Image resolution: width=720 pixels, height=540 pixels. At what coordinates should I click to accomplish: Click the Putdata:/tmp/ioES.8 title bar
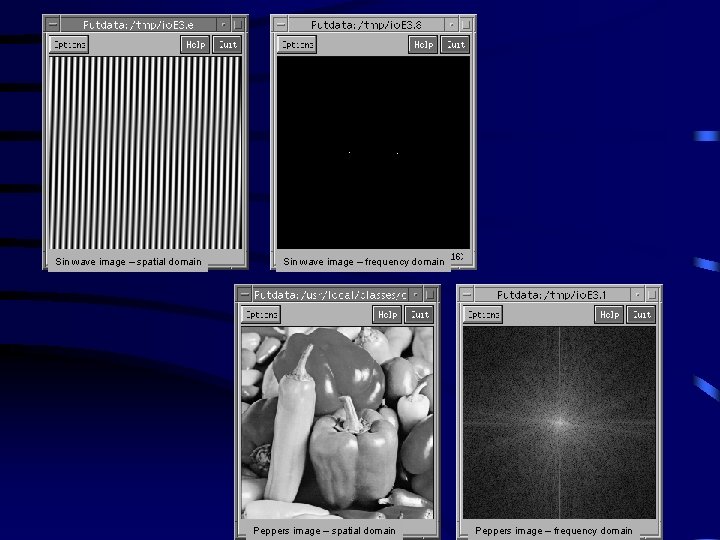pyautogui.click(x=366, y=24)
